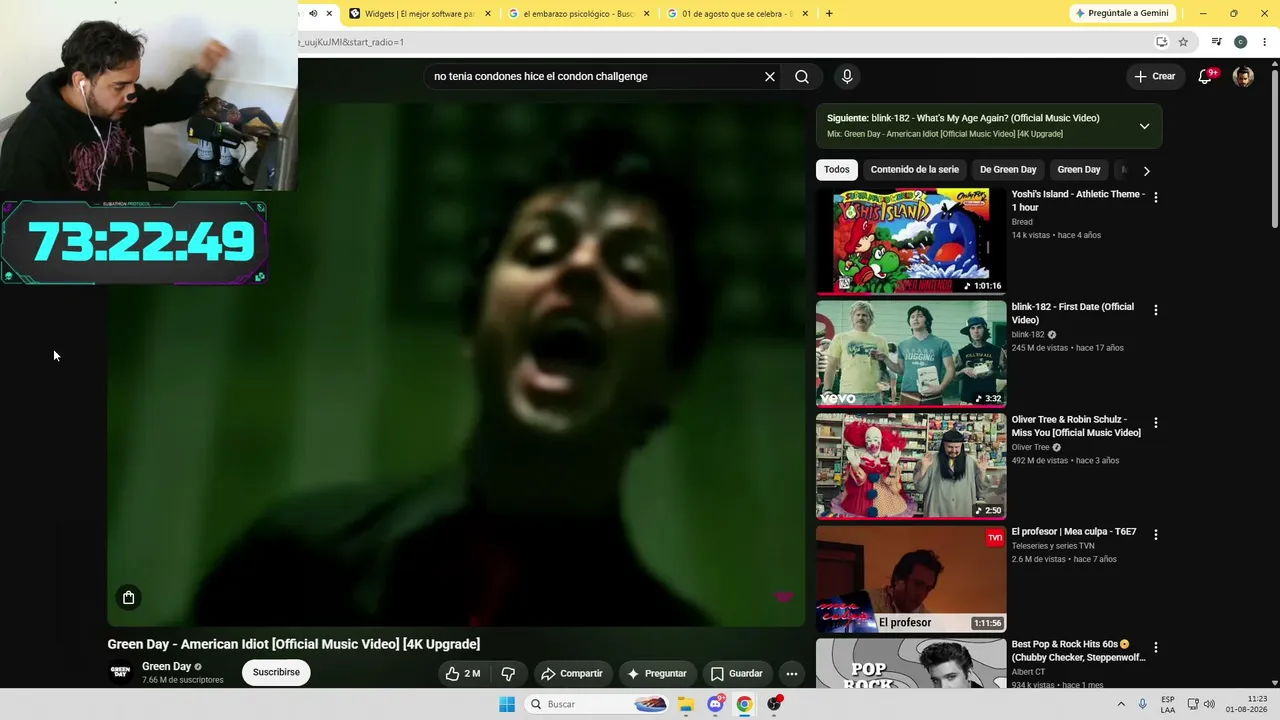Image resolution: width=1280 pixels, height=720 pixels.
Task: Select the 'De Green Day' chip
Action: pos(1008,170)
